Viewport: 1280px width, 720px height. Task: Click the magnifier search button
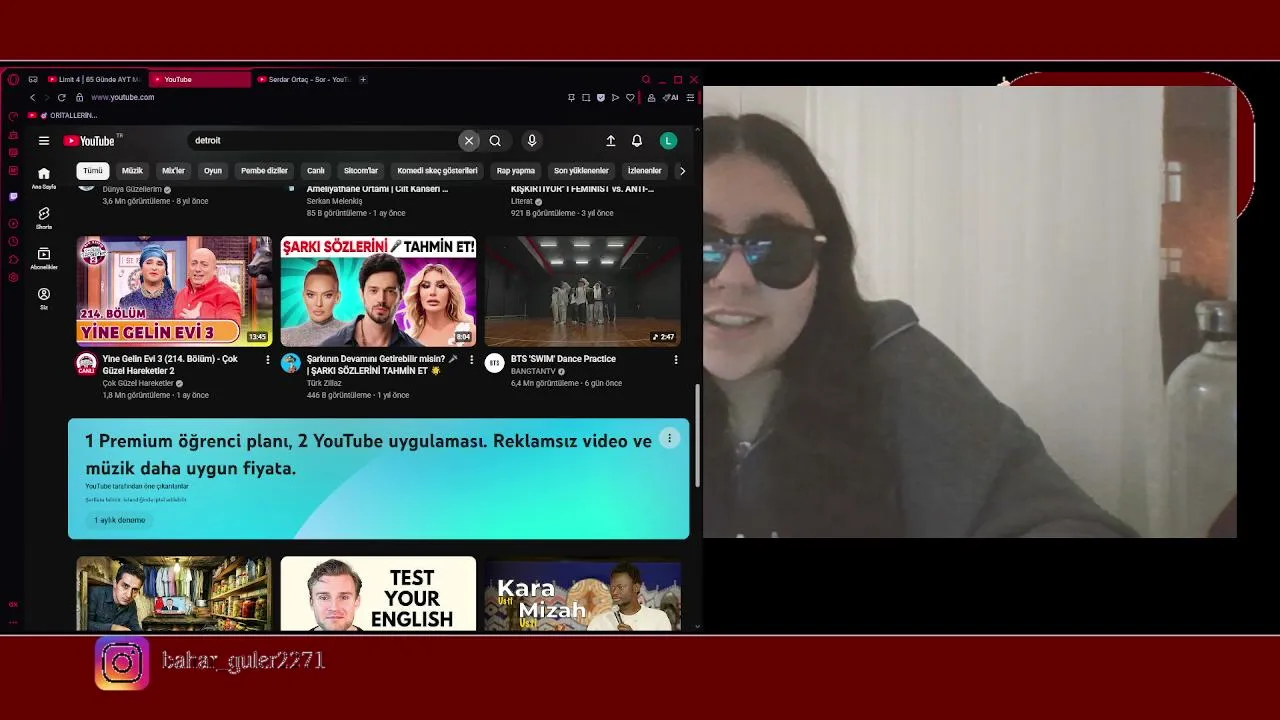tap(495, 141)
